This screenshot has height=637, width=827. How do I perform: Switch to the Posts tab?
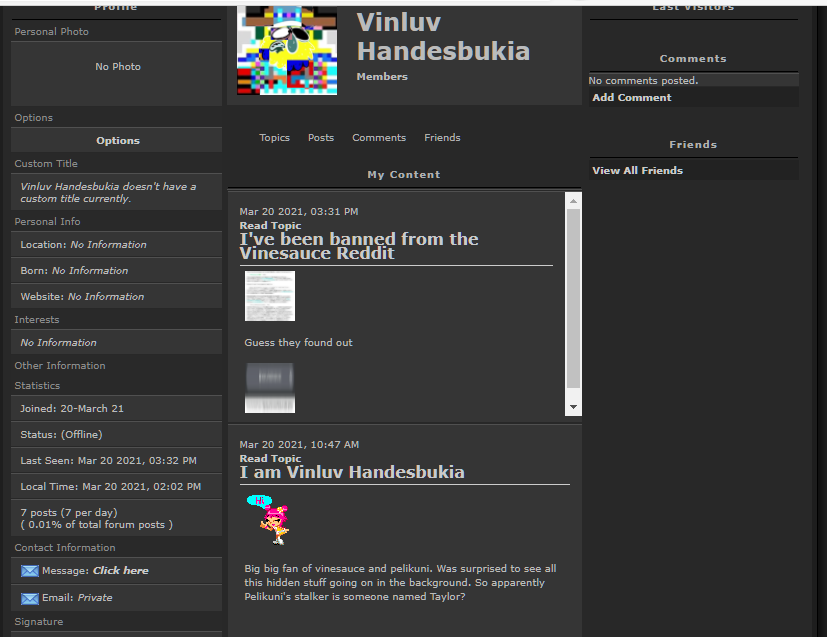click(321, 138)
